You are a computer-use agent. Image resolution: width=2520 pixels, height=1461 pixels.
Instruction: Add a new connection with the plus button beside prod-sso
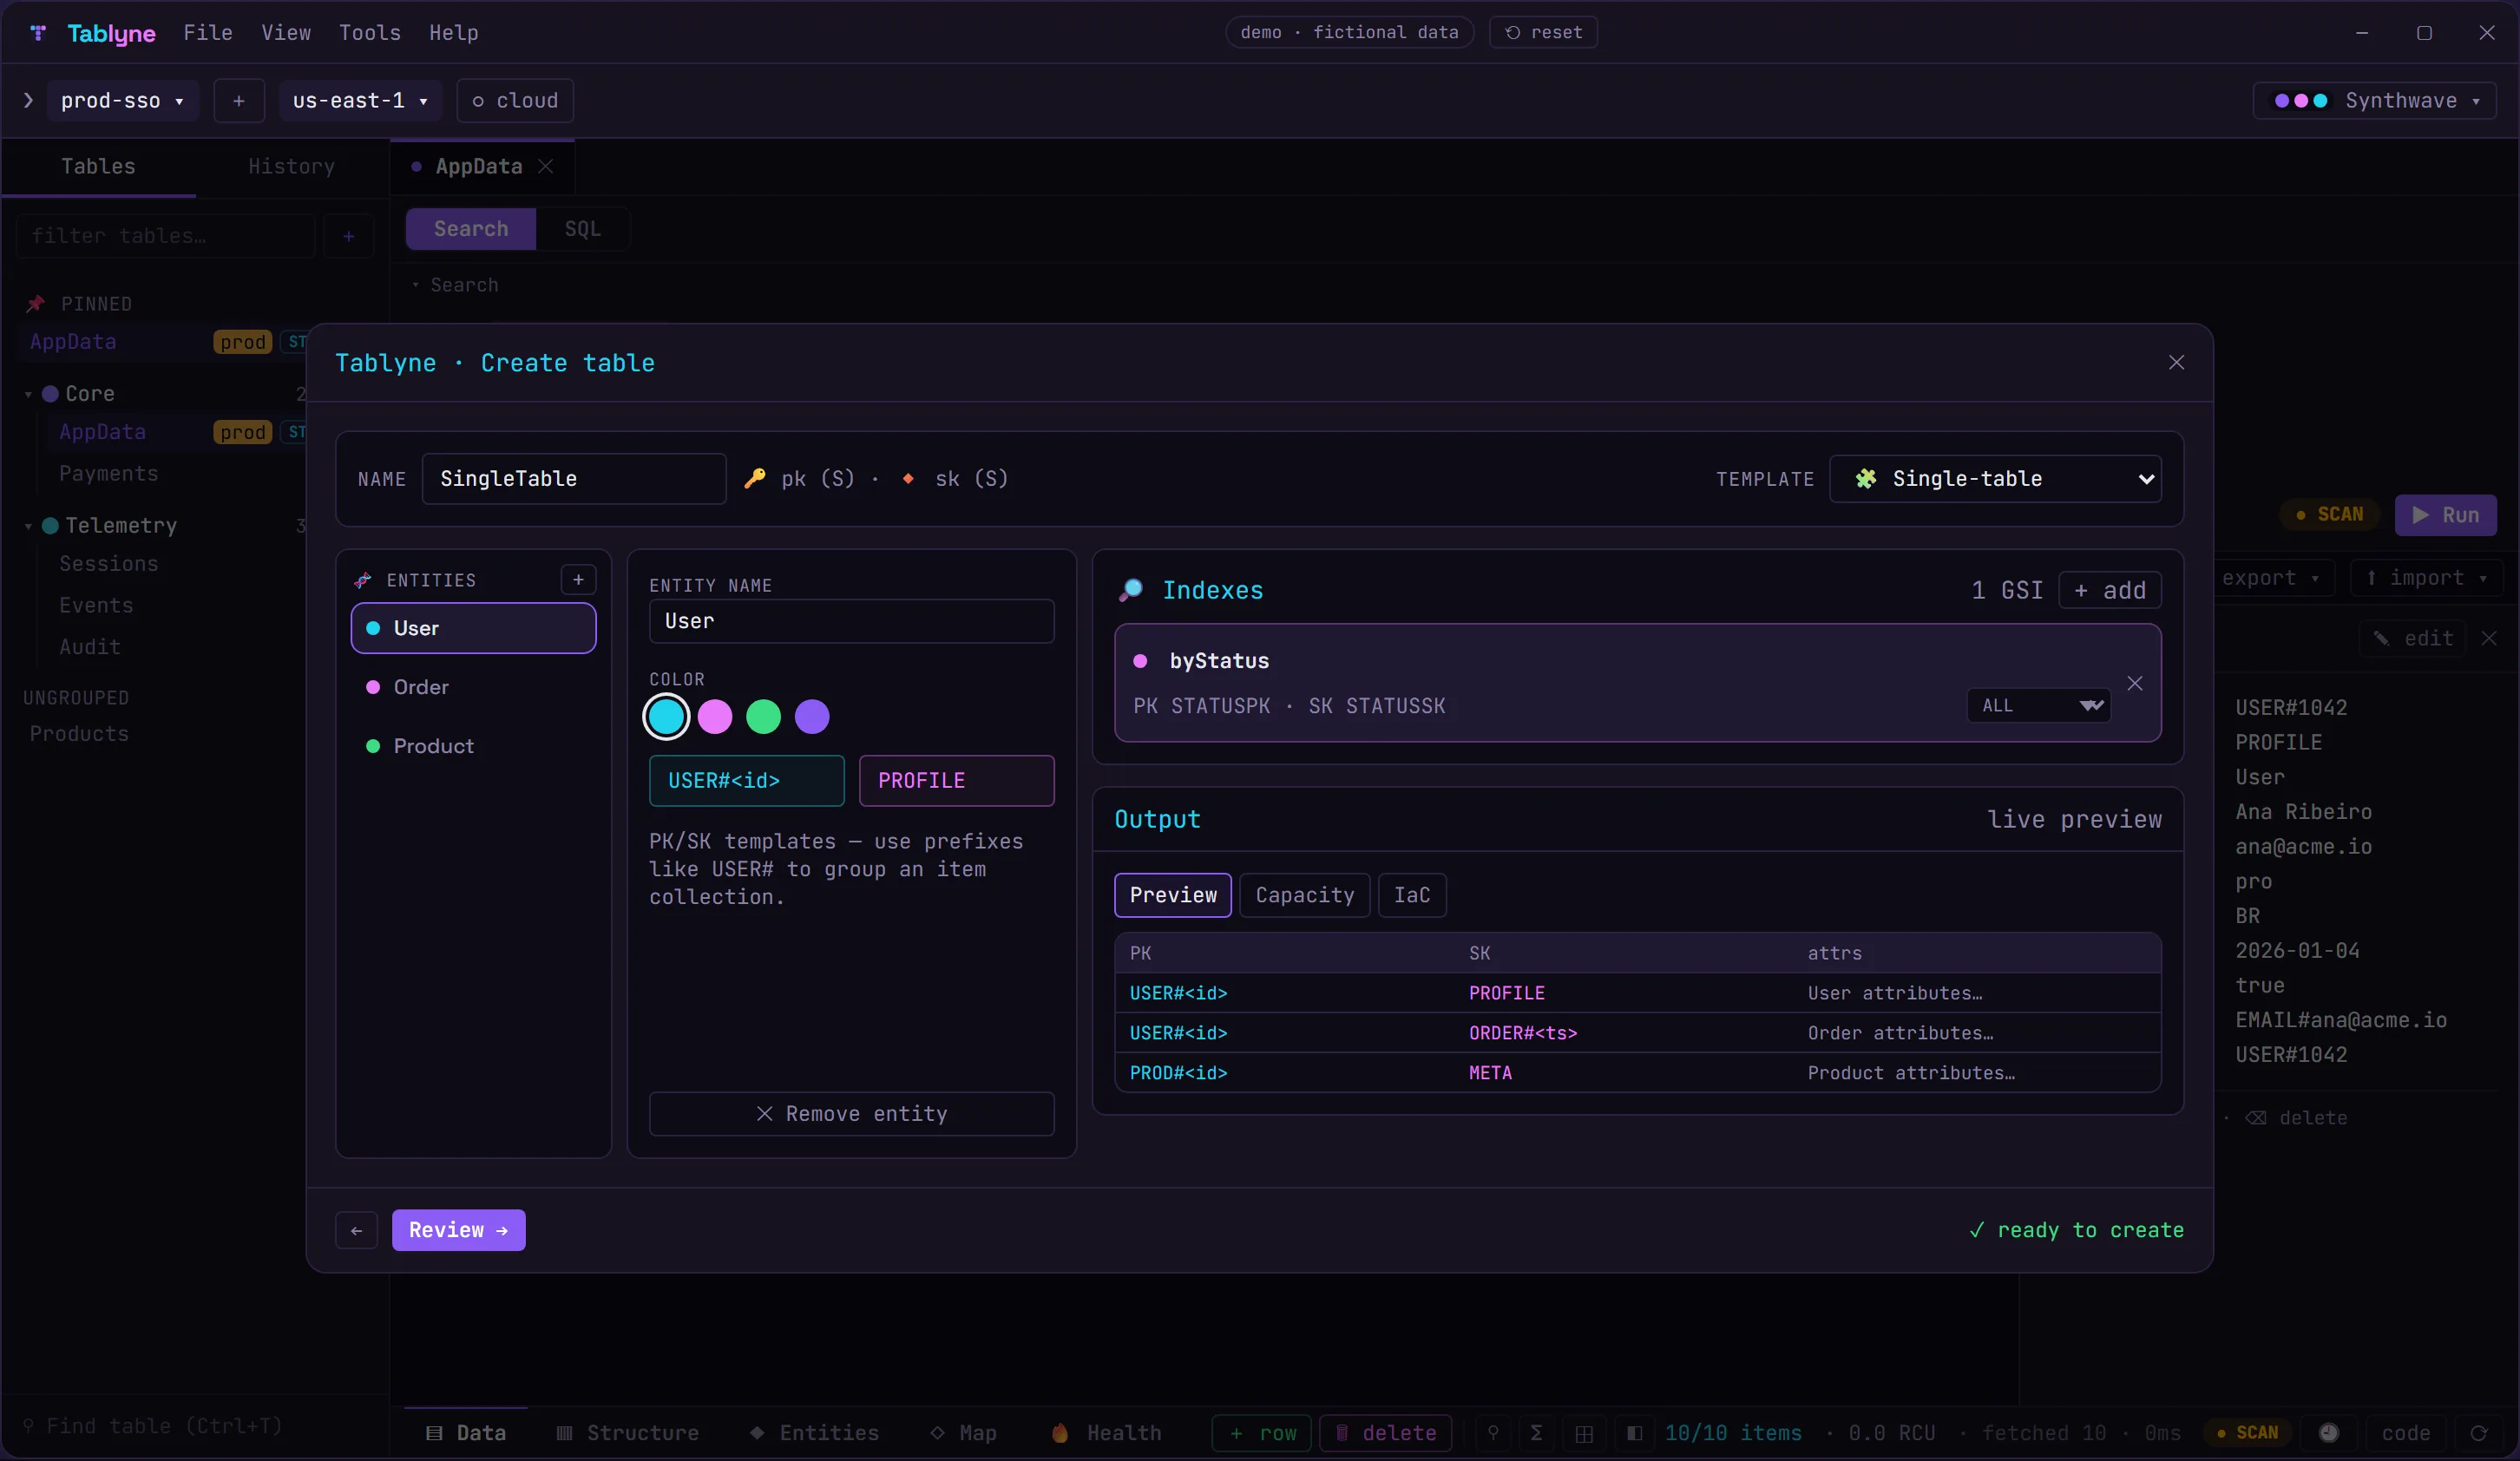point(238,101)
